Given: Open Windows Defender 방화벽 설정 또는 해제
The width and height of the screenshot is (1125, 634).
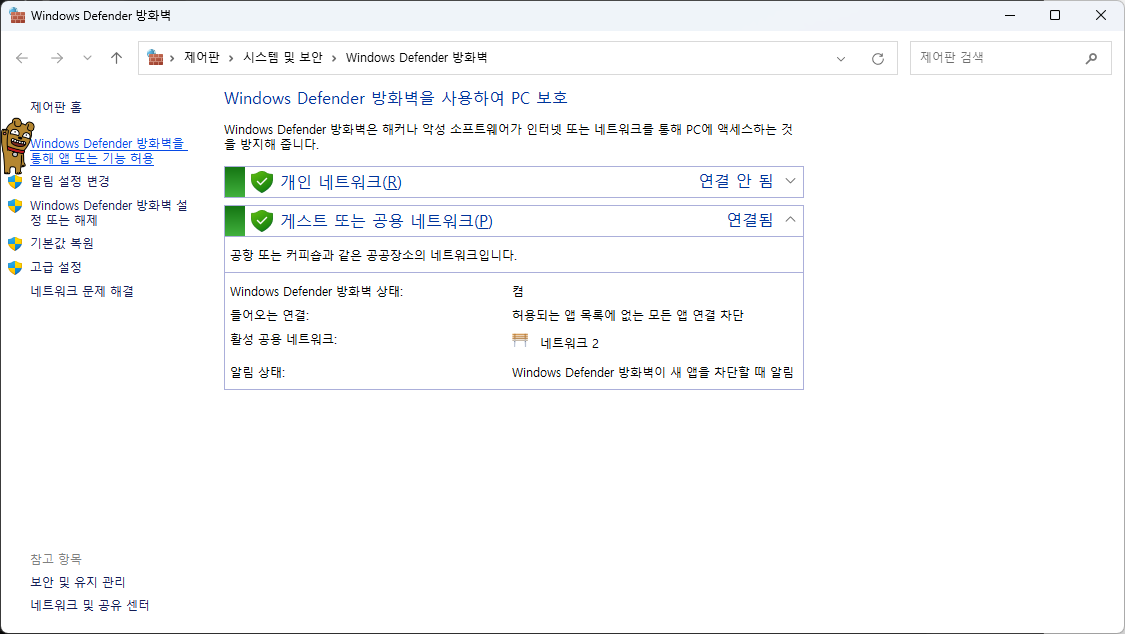Looking at the screenshot, I should (108, 212).
